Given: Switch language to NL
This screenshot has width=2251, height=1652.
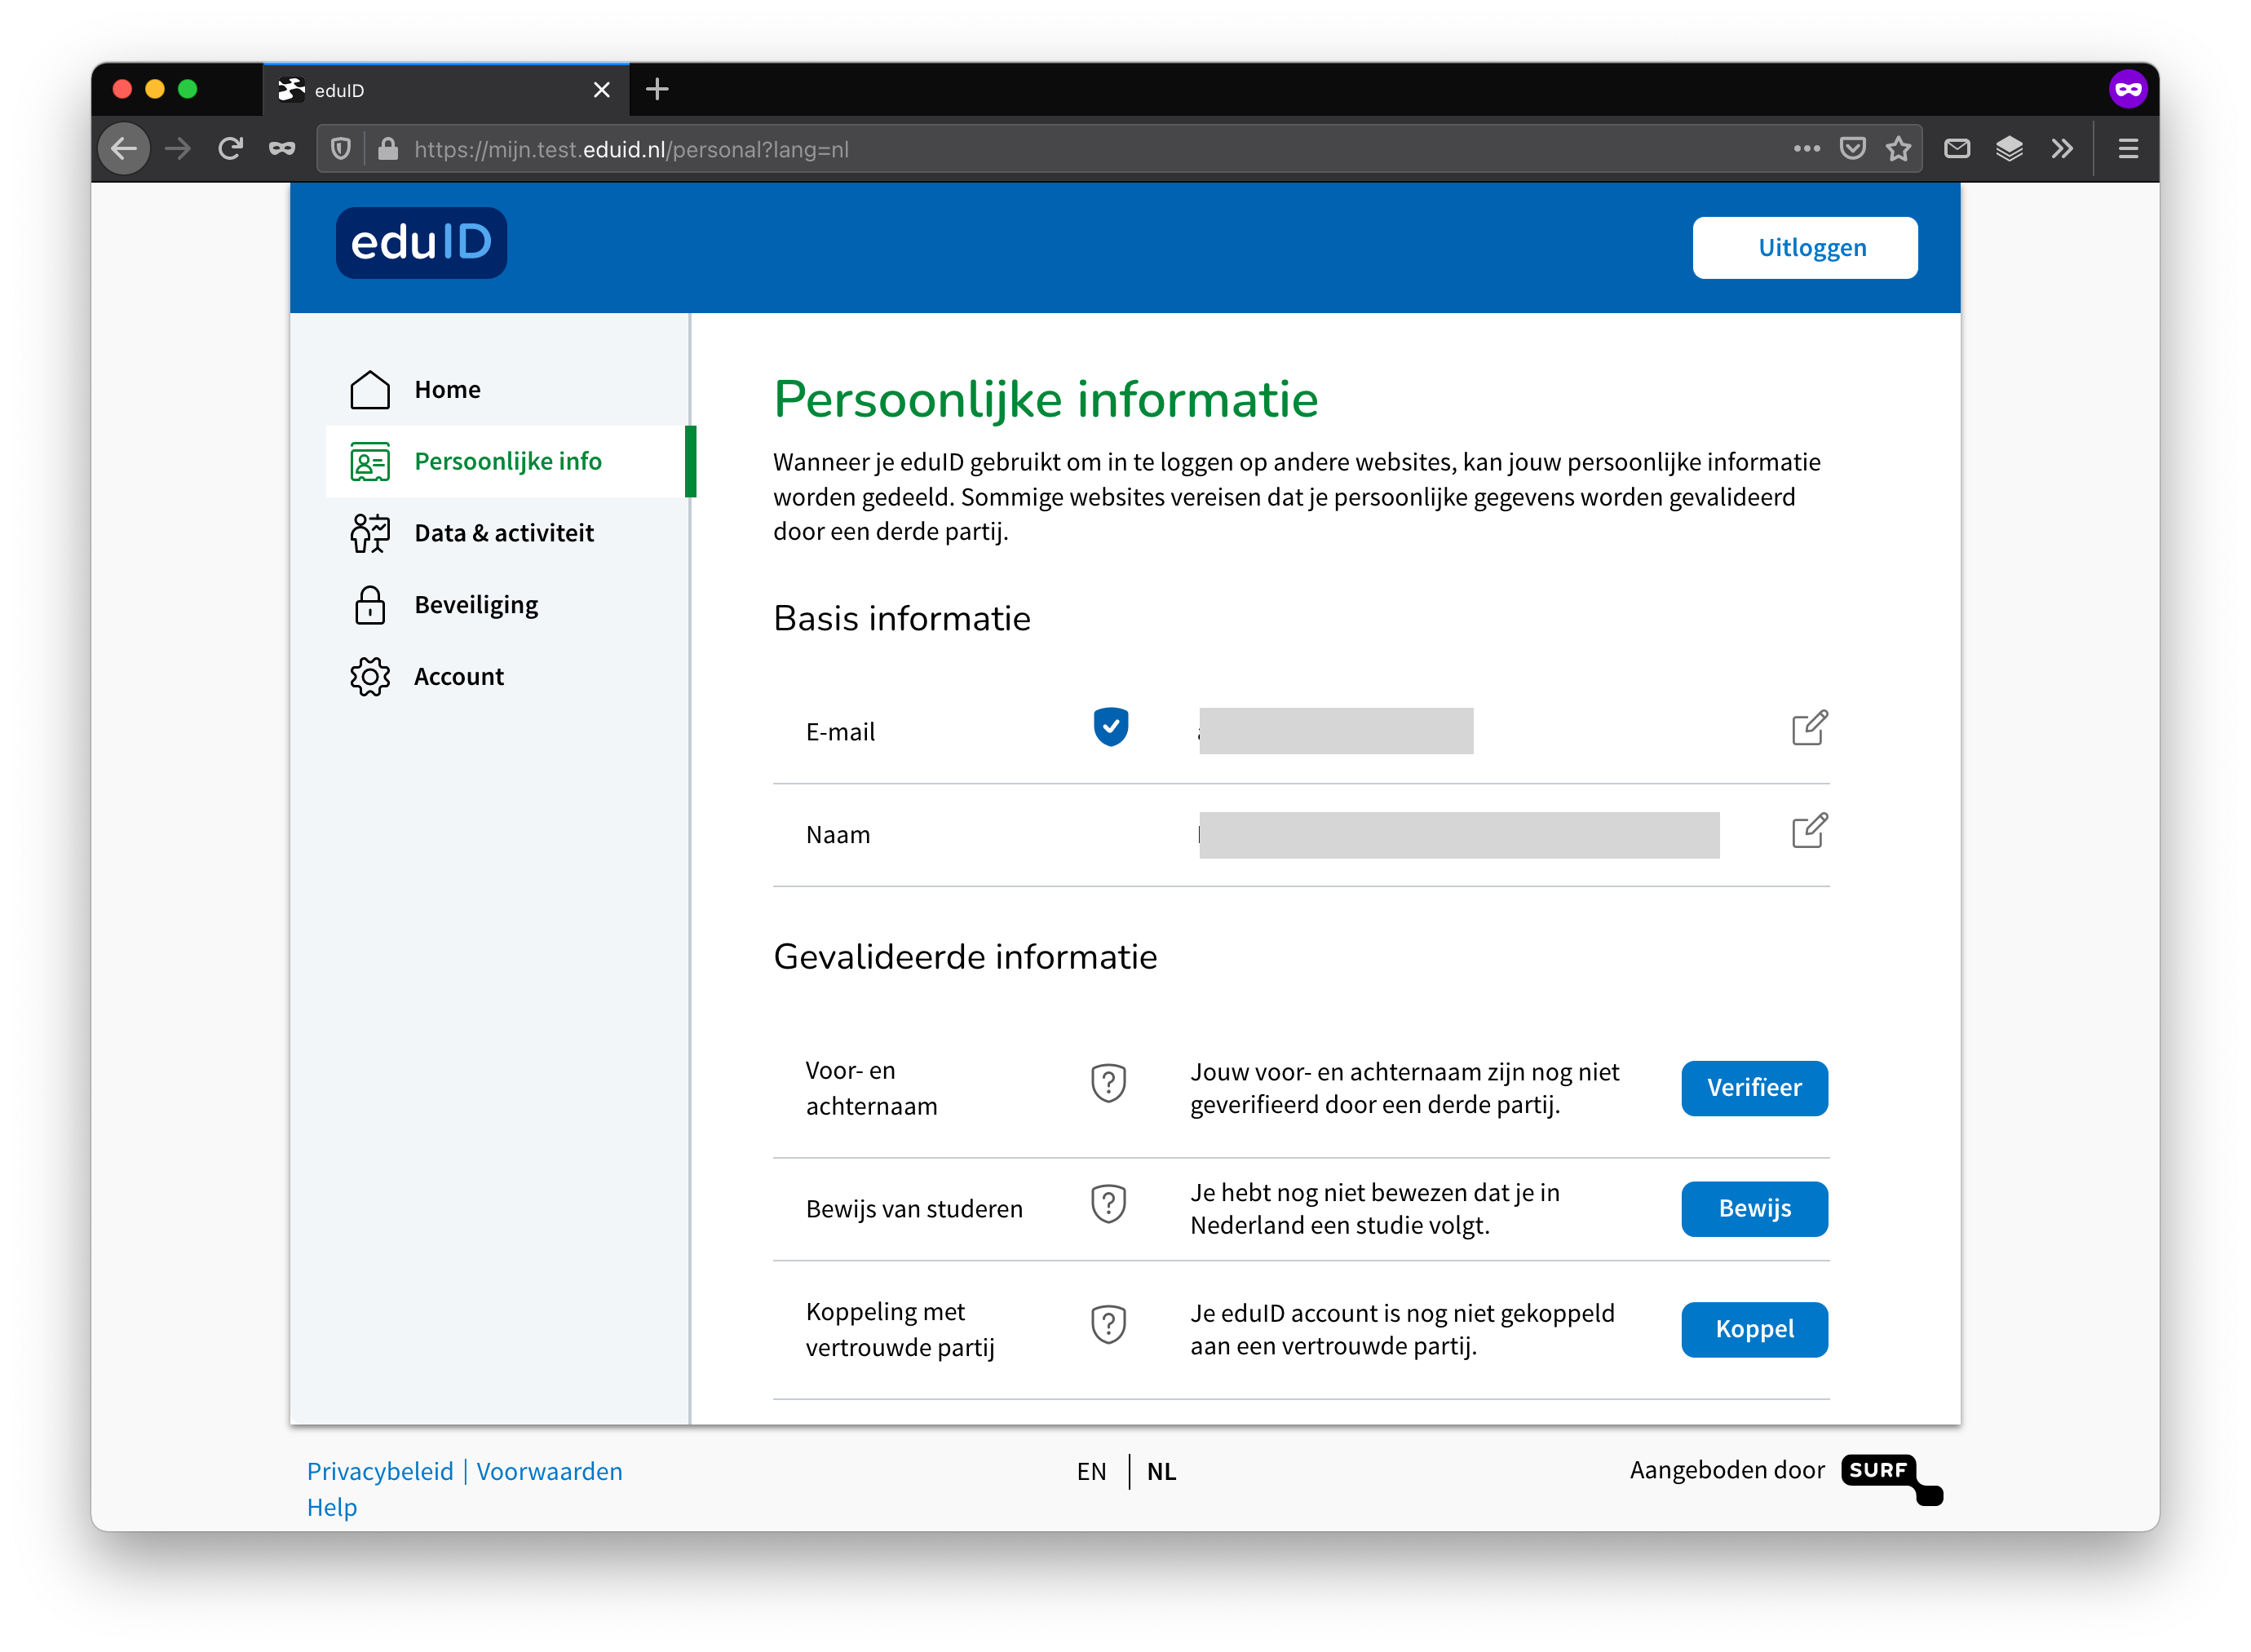Looking at the screenshot, I should [x=1161, y=1471].
